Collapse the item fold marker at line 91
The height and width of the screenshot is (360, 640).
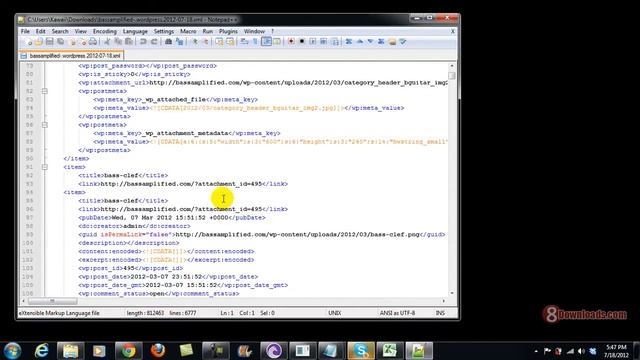click(44, 167)
